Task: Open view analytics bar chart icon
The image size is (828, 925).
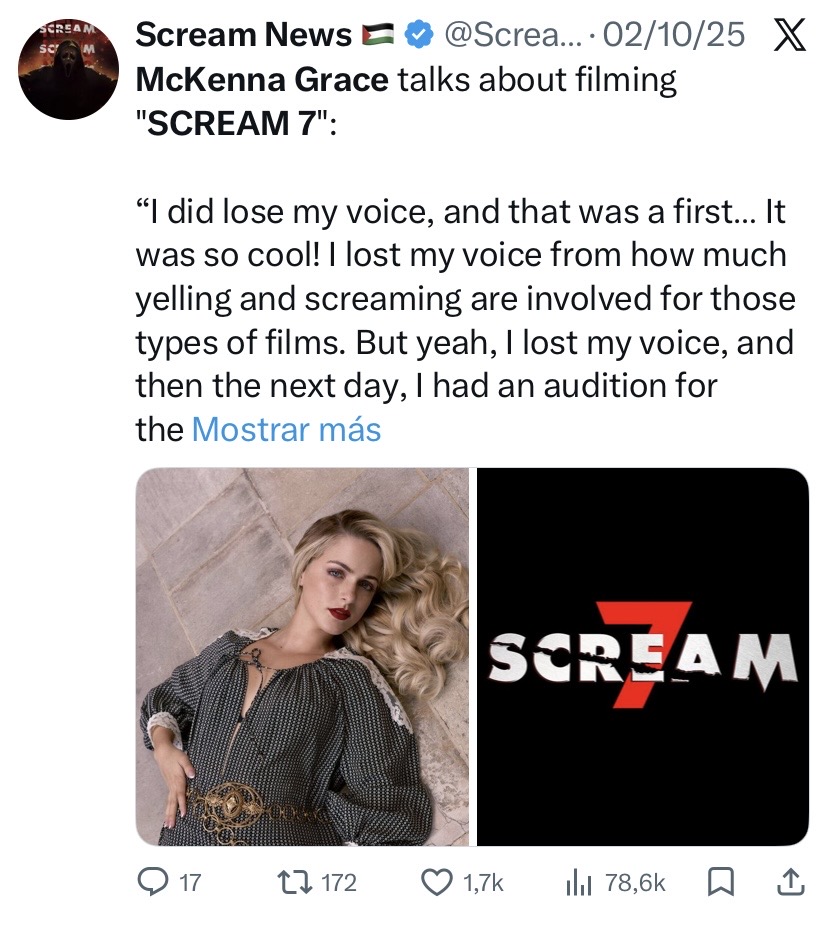Action: (579, 884)
